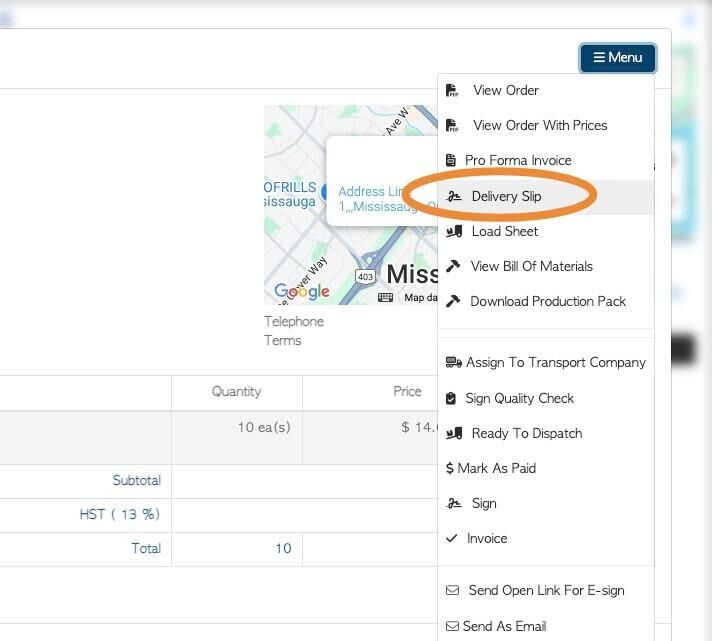The height and width of the screenshot is (641, 712).
Task: Click the Assign To Transport Company truck icon
Action: [453, 363]
